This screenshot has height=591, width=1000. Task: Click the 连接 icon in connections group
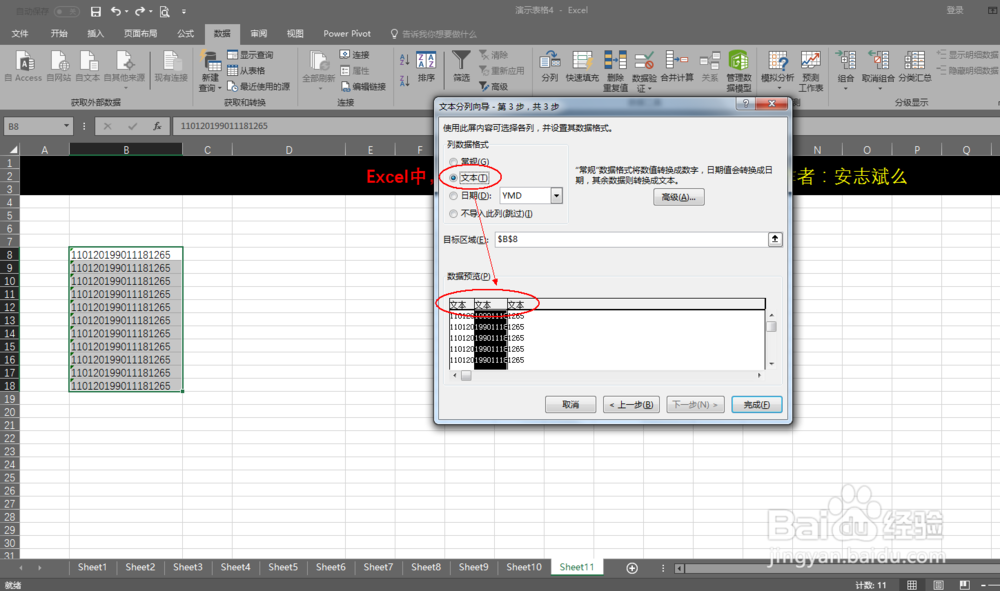click(345, 55)
